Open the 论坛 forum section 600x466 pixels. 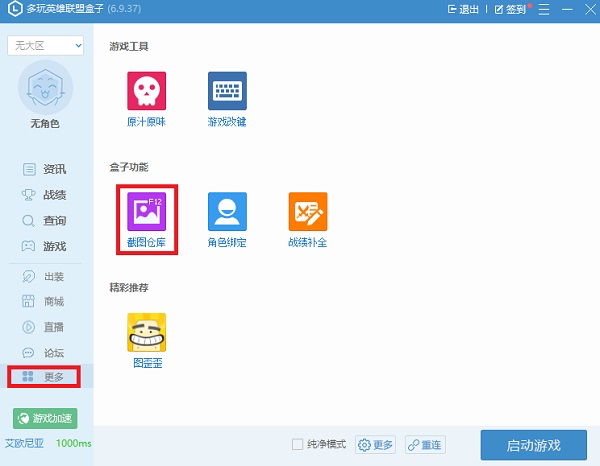point(44,352)
